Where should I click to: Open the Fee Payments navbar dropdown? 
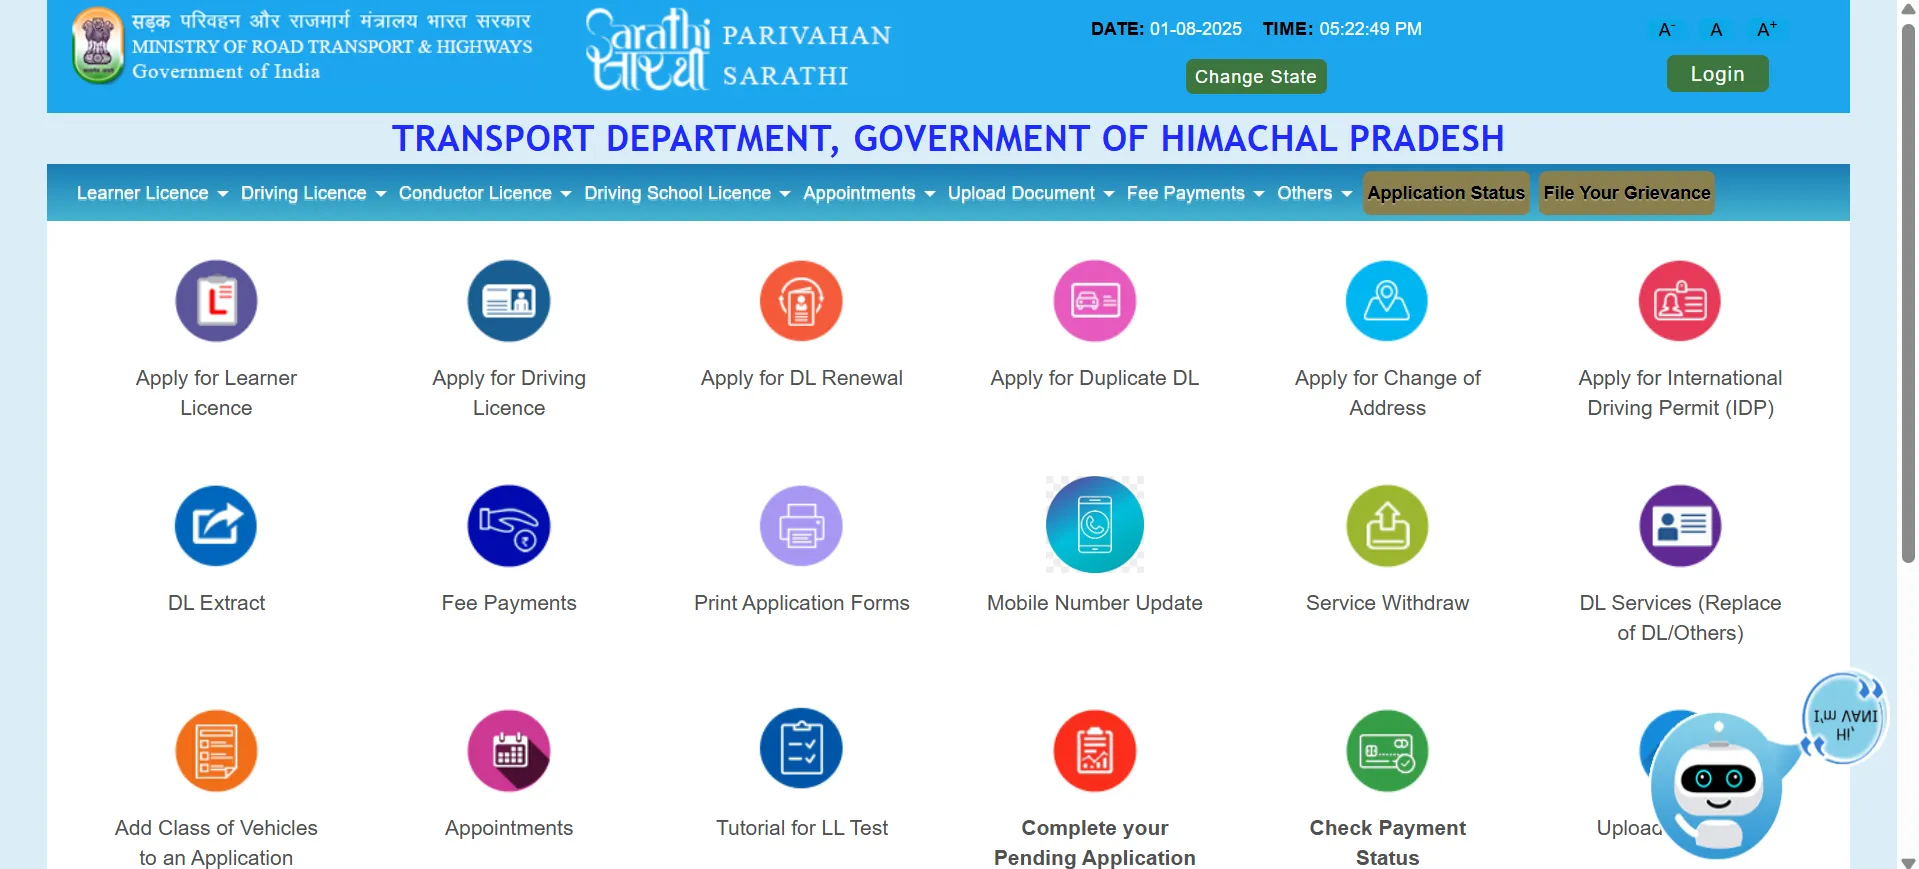[x=1195, y=193]
